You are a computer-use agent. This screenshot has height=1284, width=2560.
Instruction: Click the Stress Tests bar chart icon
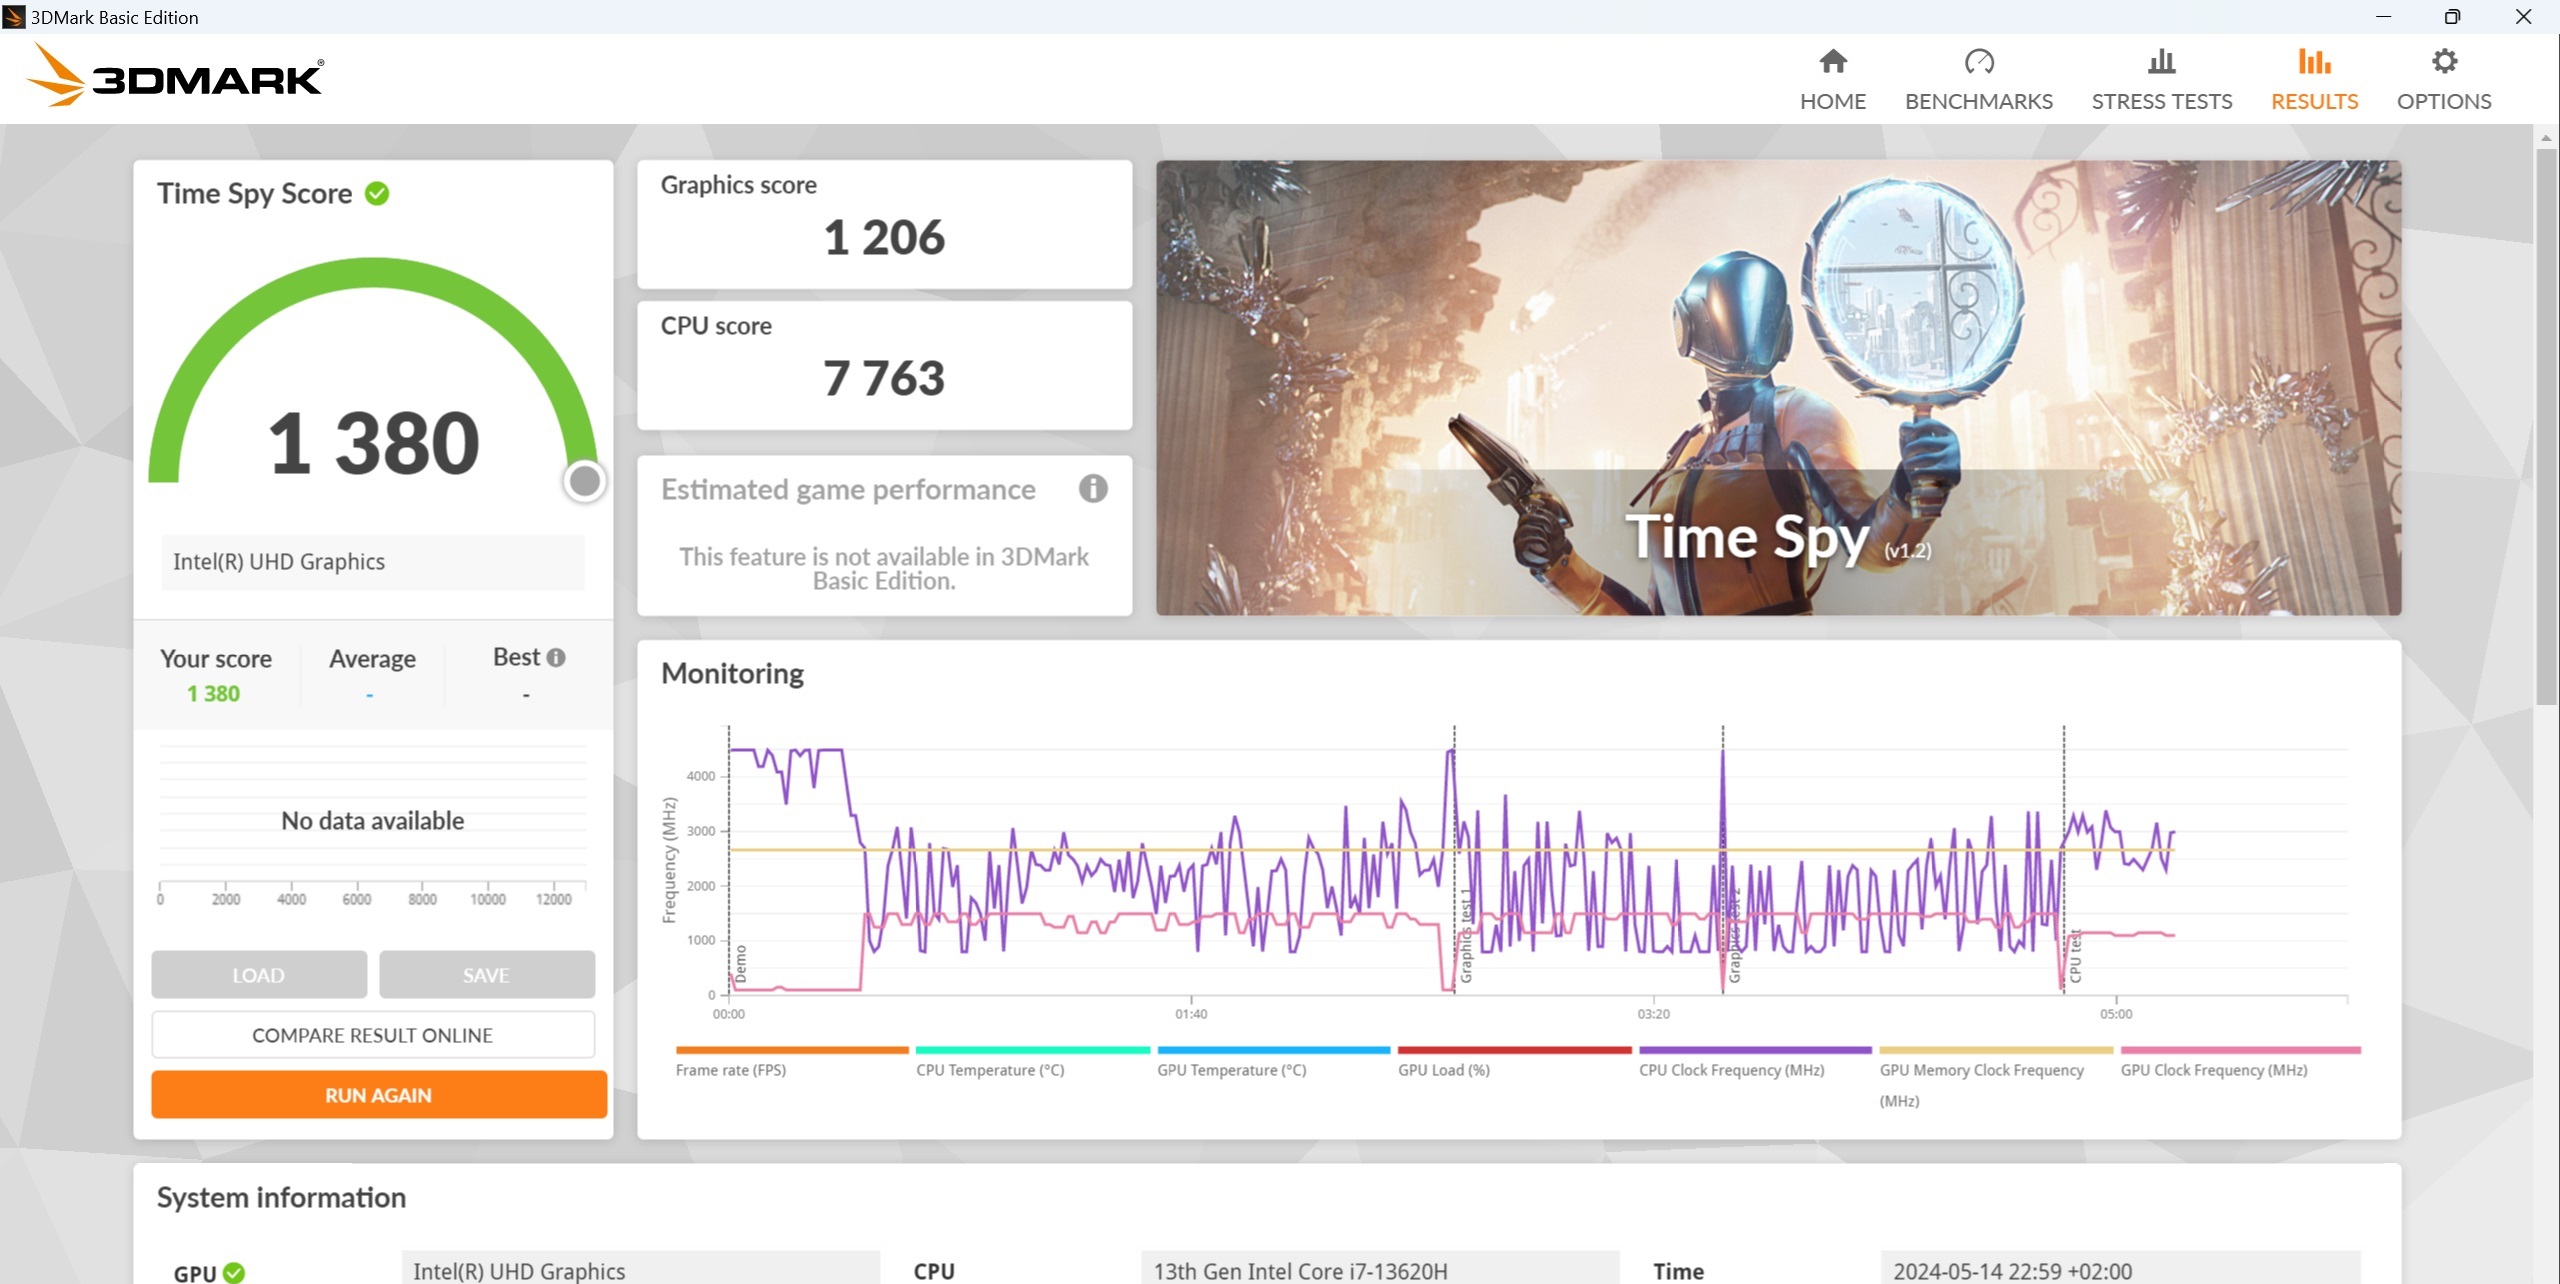pyautogui.click(x=2161, y=62)
